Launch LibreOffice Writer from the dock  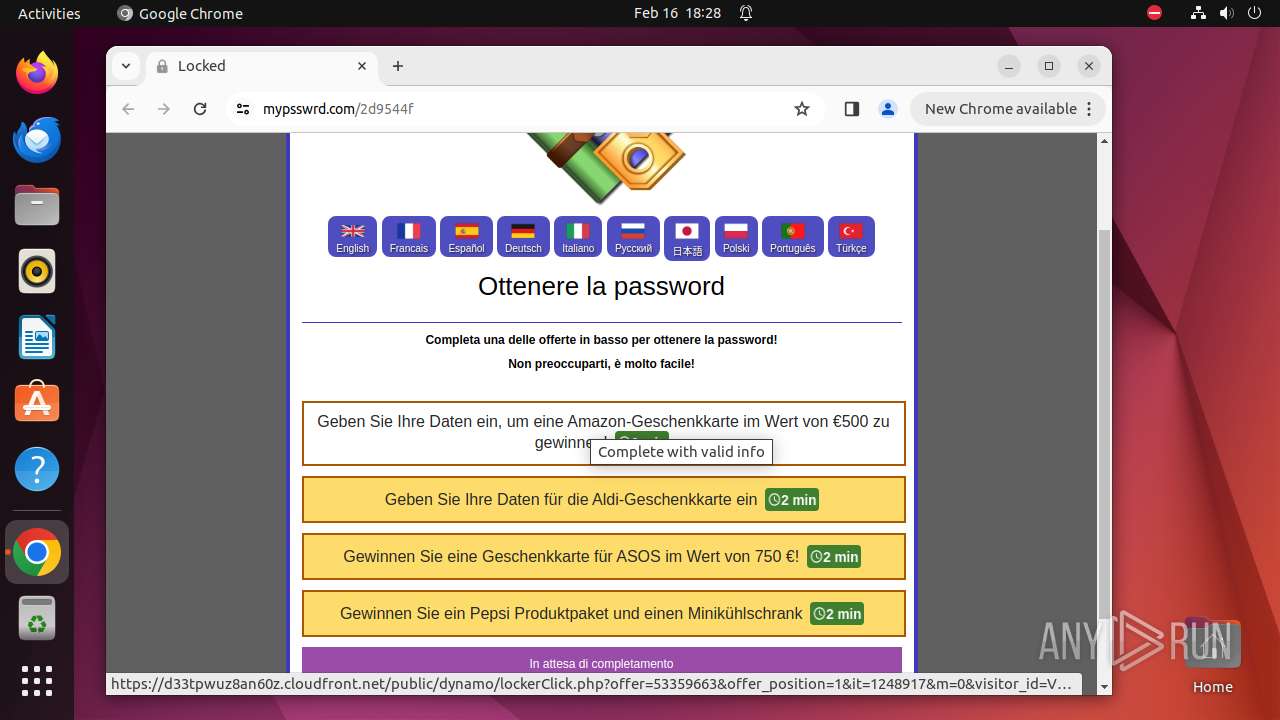point(37,337)
